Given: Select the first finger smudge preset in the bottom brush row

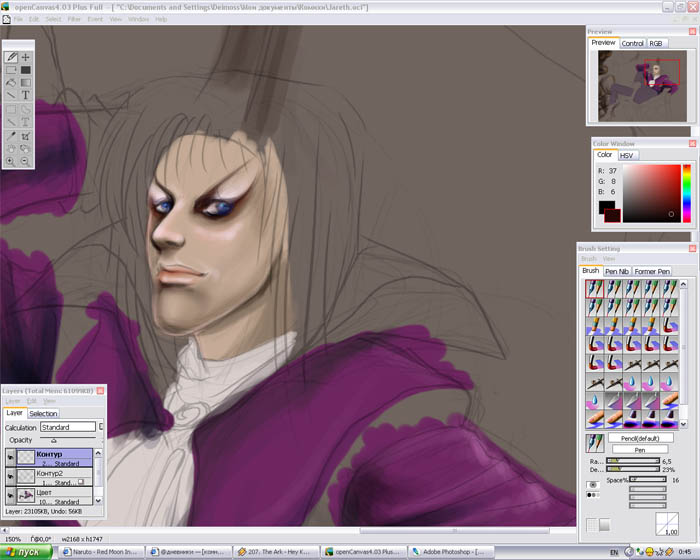Looking at the screenshot, I should [594, 419].
